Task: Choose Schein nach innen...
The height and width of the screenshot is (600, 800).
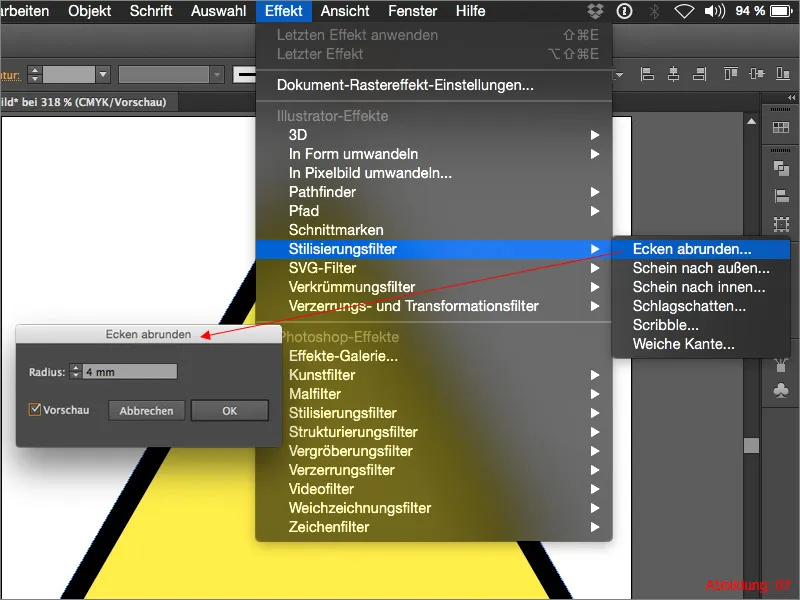Action: pos(701,287)
